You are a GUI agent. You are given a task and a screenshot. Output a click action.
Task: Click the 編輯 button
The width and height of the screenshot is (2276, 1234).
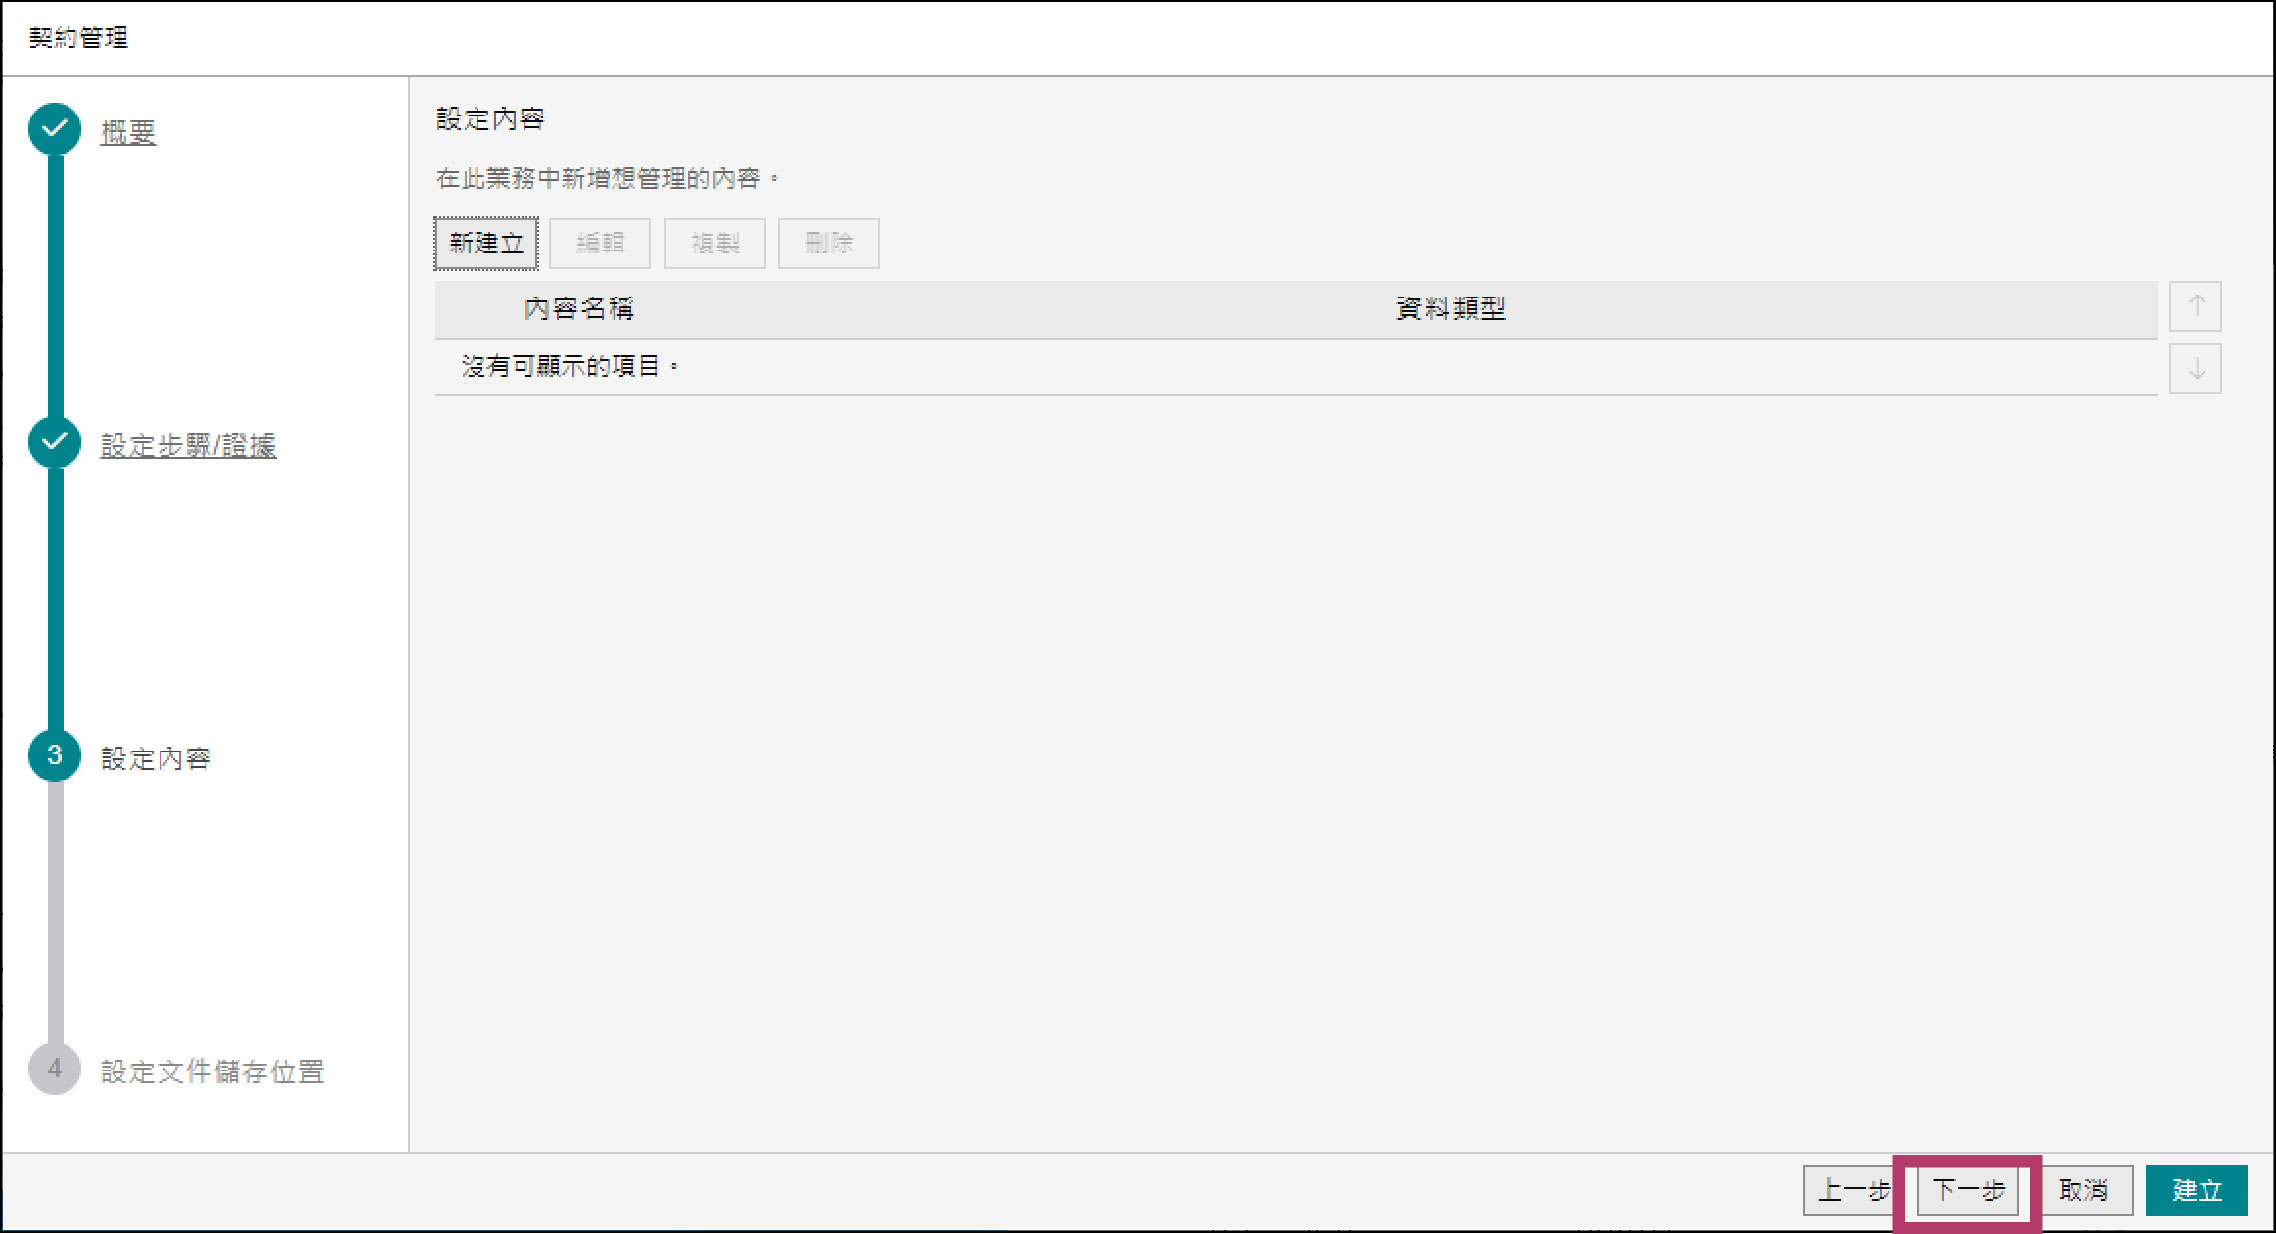600,243
